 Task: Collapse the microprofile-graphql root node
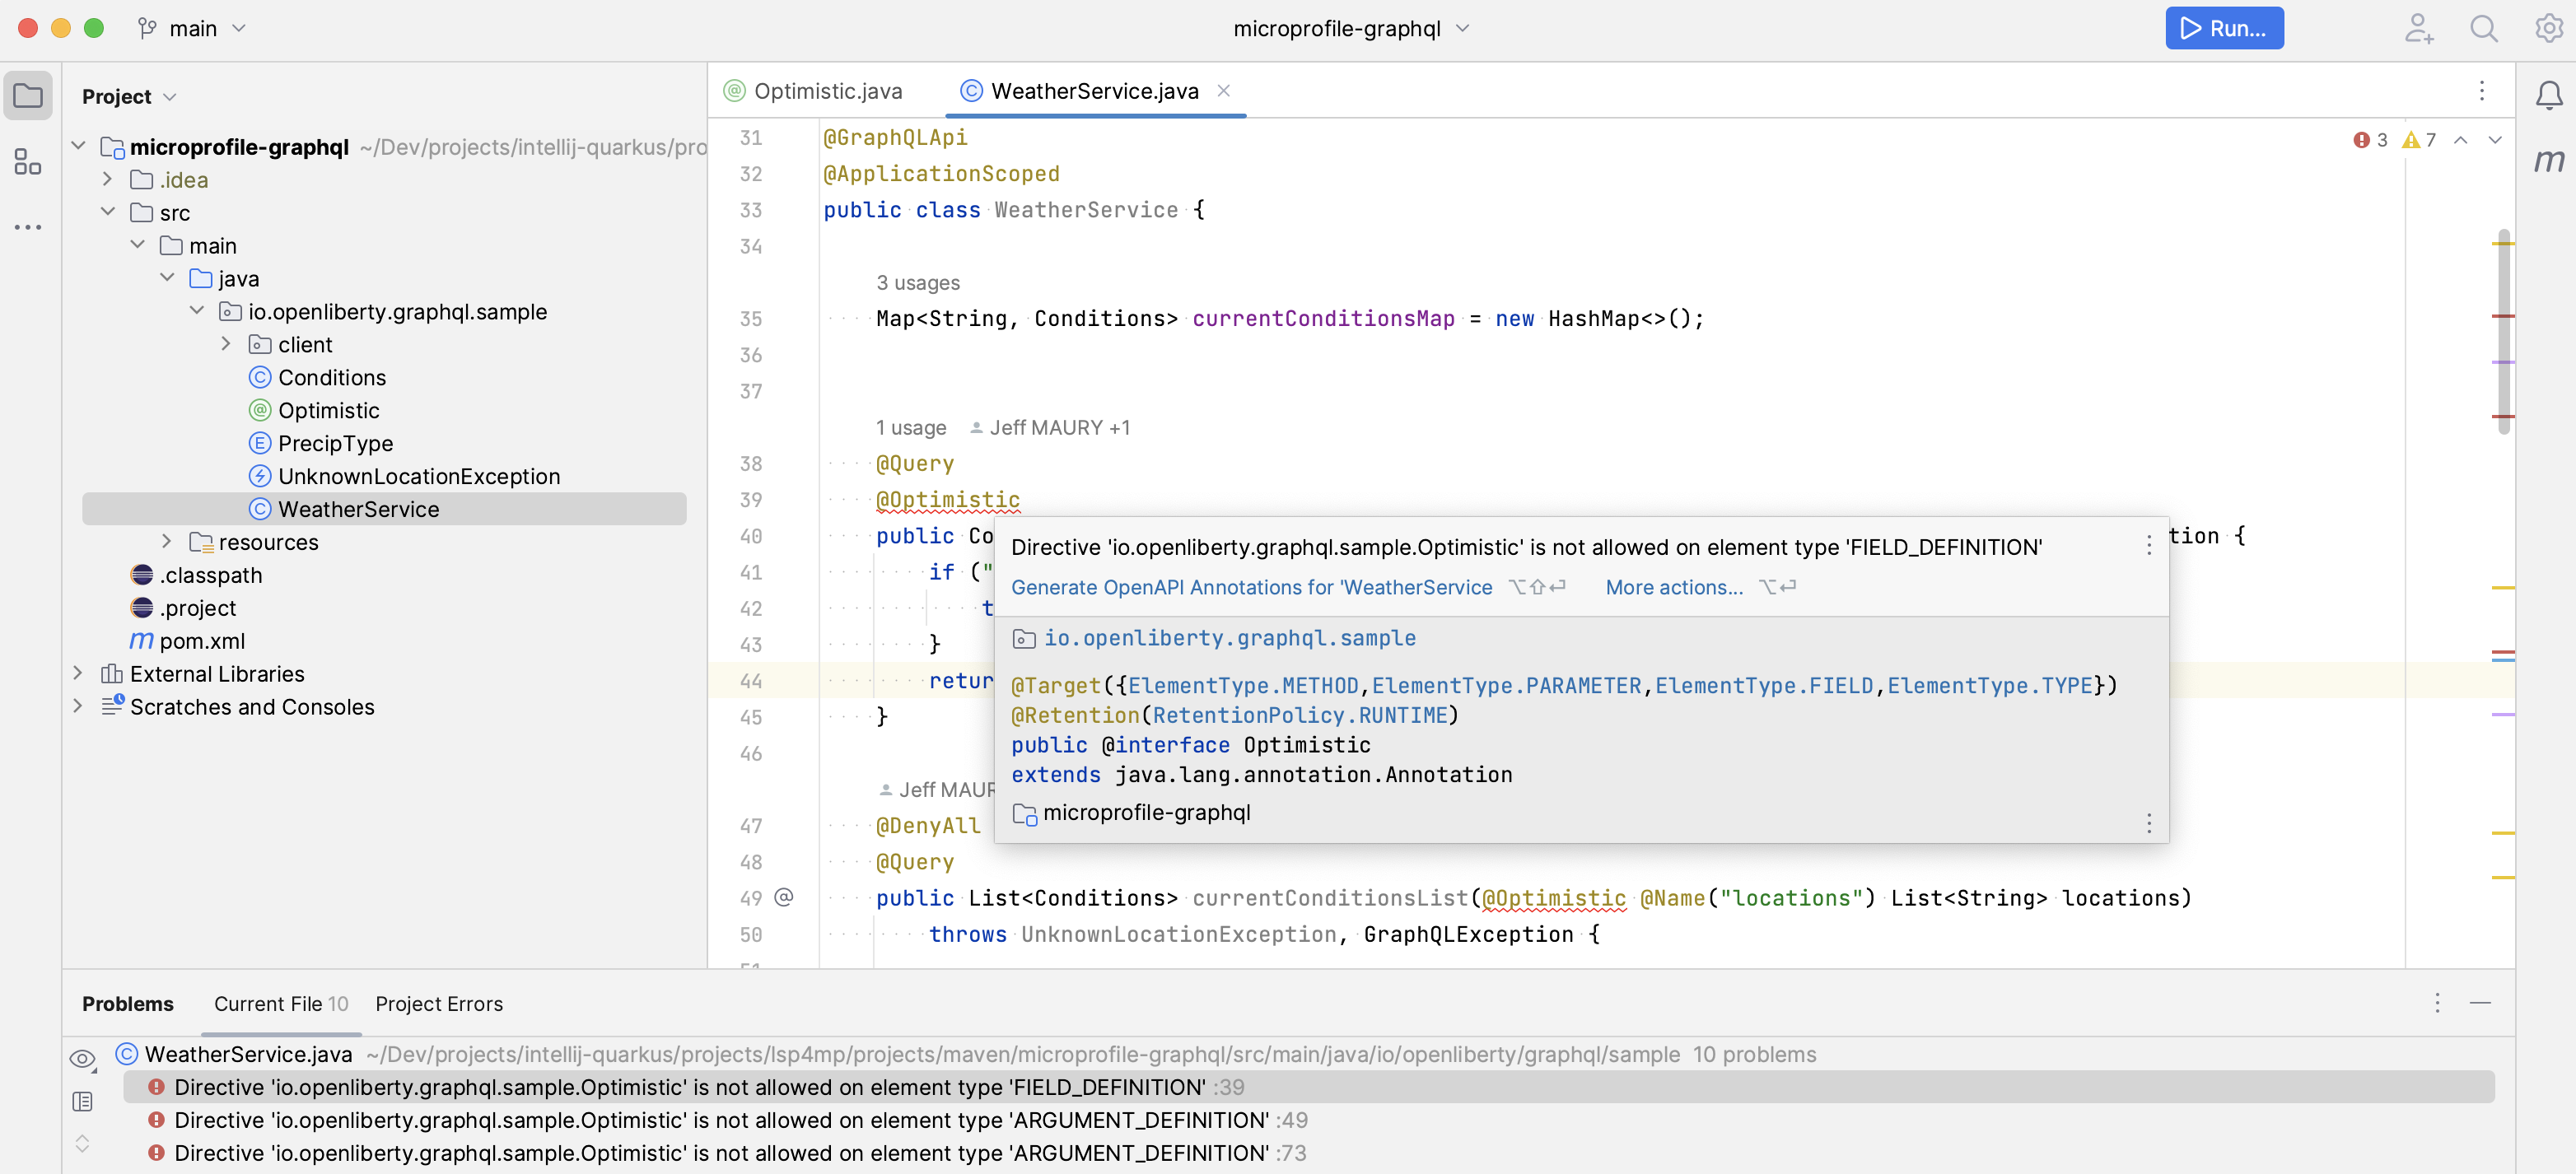coord(78,146)
